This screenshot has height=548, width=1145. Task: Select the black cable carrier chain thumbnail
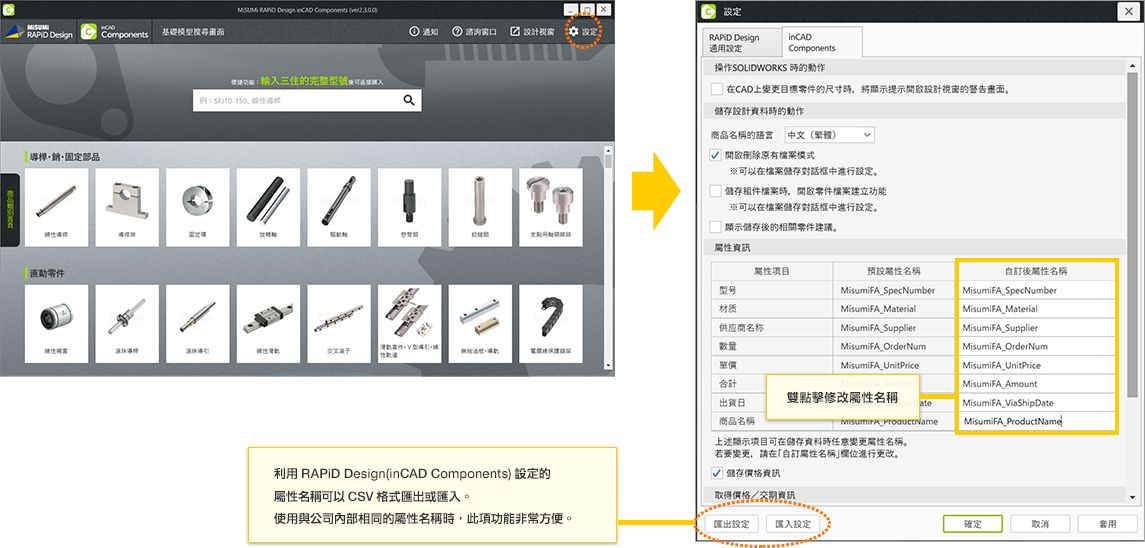[x=551, y=324]
